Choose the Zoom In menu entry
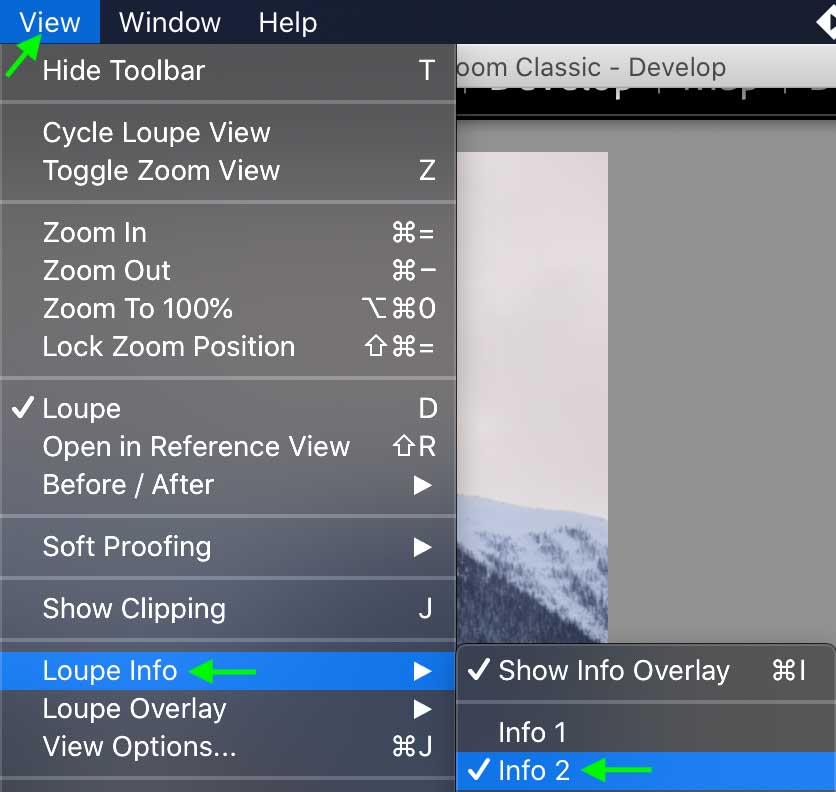The height and width of the screenshot is (792, 836). click(228, 233)
